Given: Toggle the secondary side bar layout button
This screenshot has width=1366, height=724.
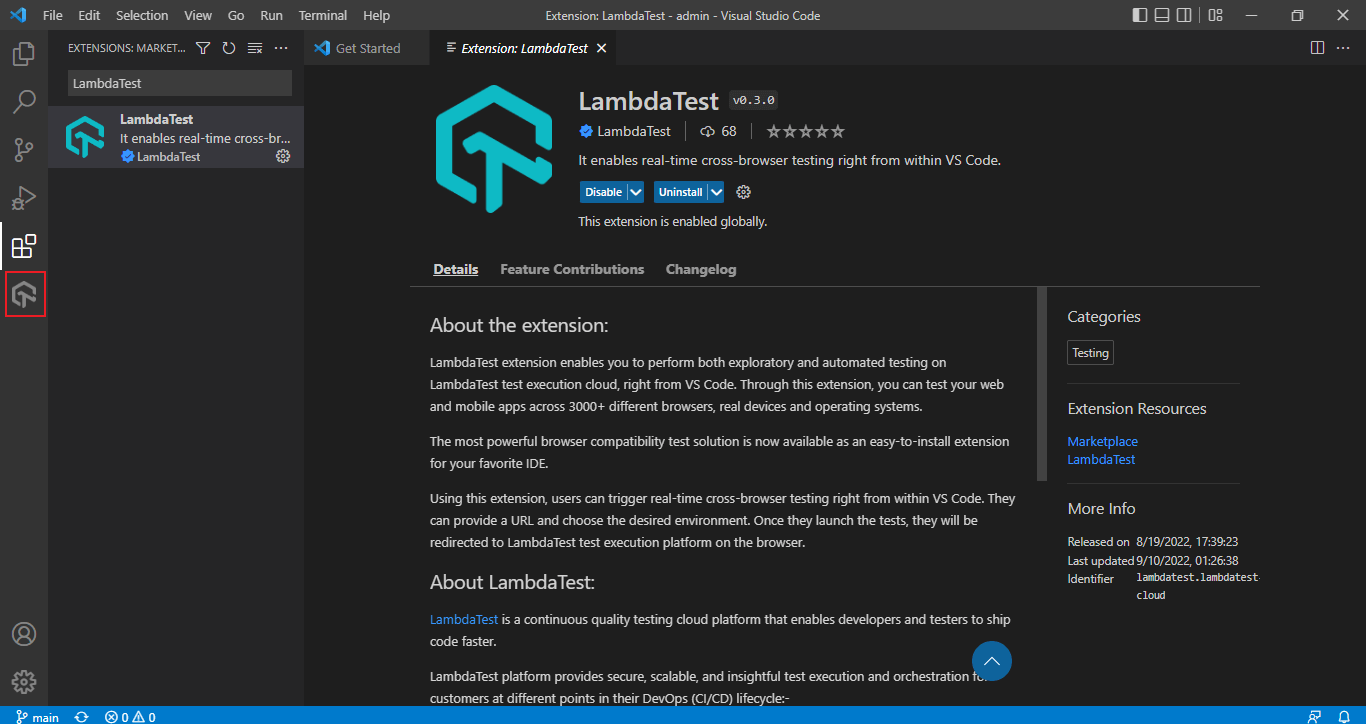Looking at the screenshot, I should tap(1184, 15).
